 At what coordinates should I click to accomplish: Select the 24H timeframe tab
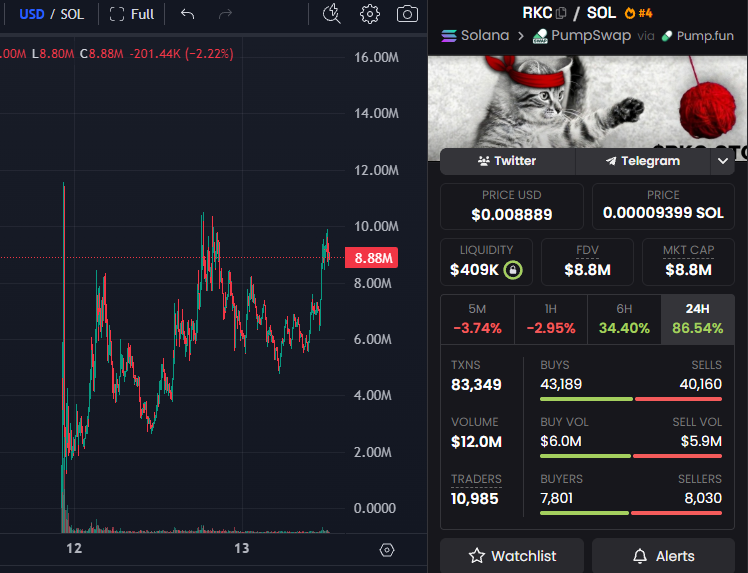click(x=697, y=320)
